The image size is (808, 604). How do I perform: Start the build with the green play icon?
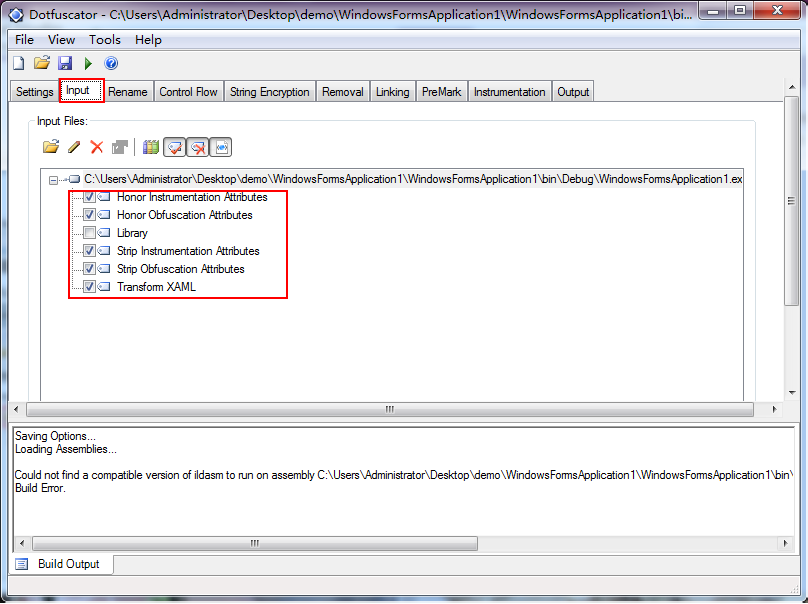[88, 63]
